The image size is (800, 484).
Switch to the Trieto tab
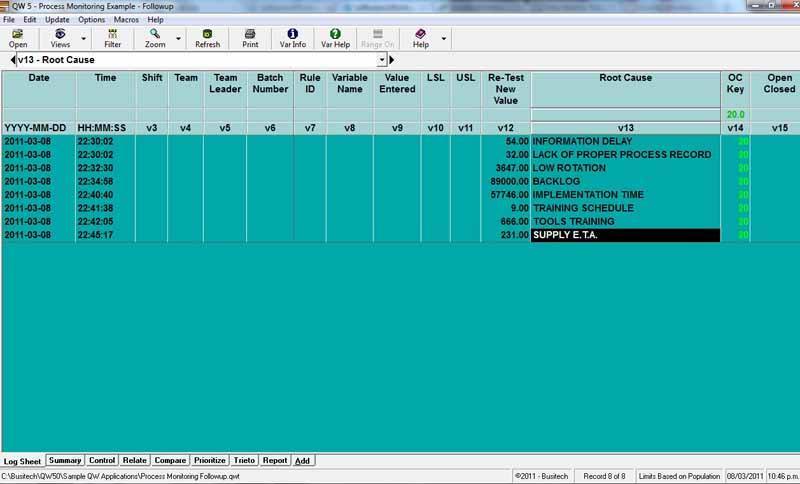(244, 460)
